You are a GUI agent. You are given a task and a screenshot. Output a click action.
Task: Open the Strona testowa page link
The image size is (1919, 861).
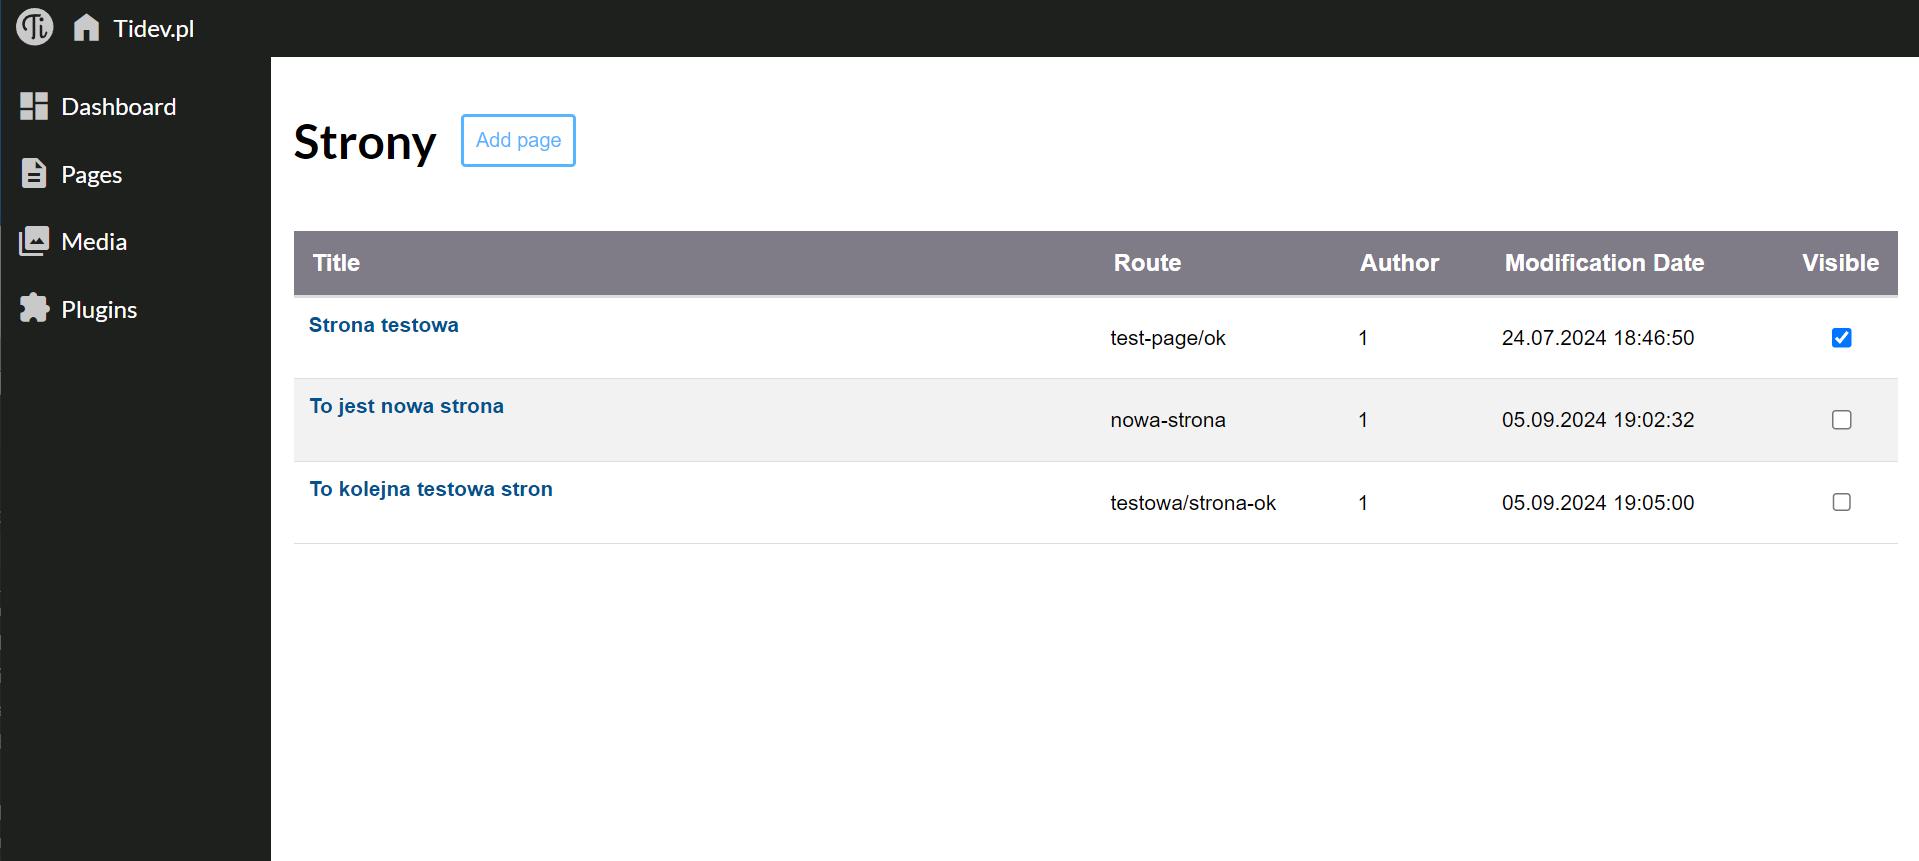(383, 325)
